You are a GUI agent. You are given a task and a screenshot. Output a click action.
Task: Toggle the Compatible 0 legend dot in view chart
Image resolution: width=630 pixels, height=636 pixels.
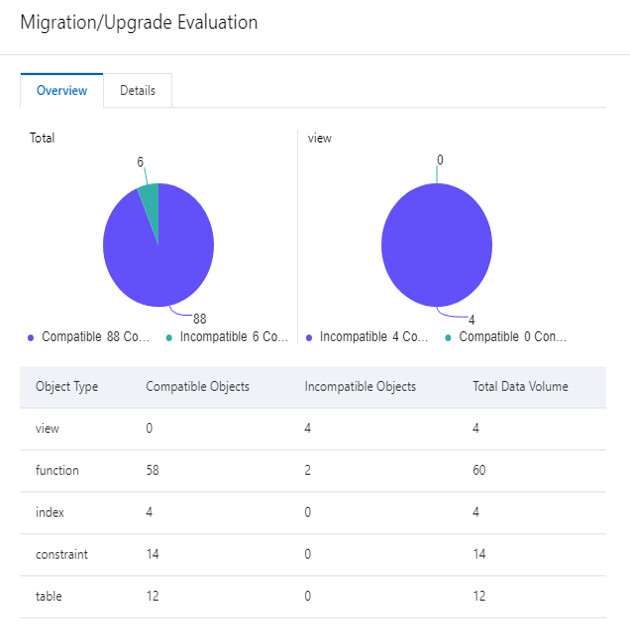coord(449,338)
